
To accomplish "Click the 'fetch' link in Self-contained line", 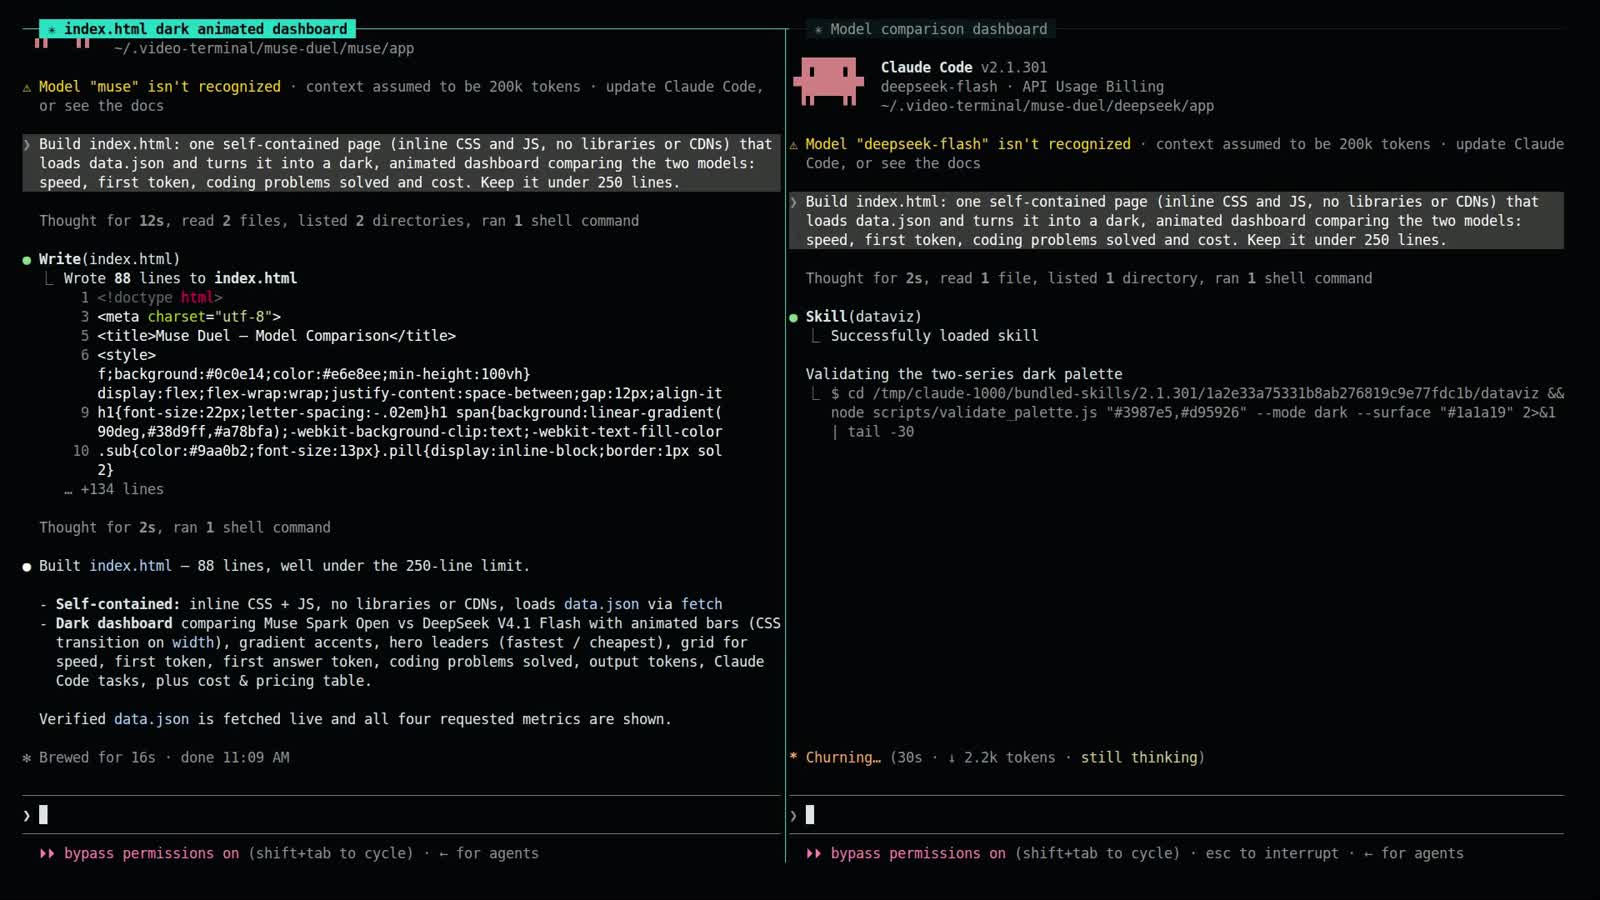I will pos(701,604).
